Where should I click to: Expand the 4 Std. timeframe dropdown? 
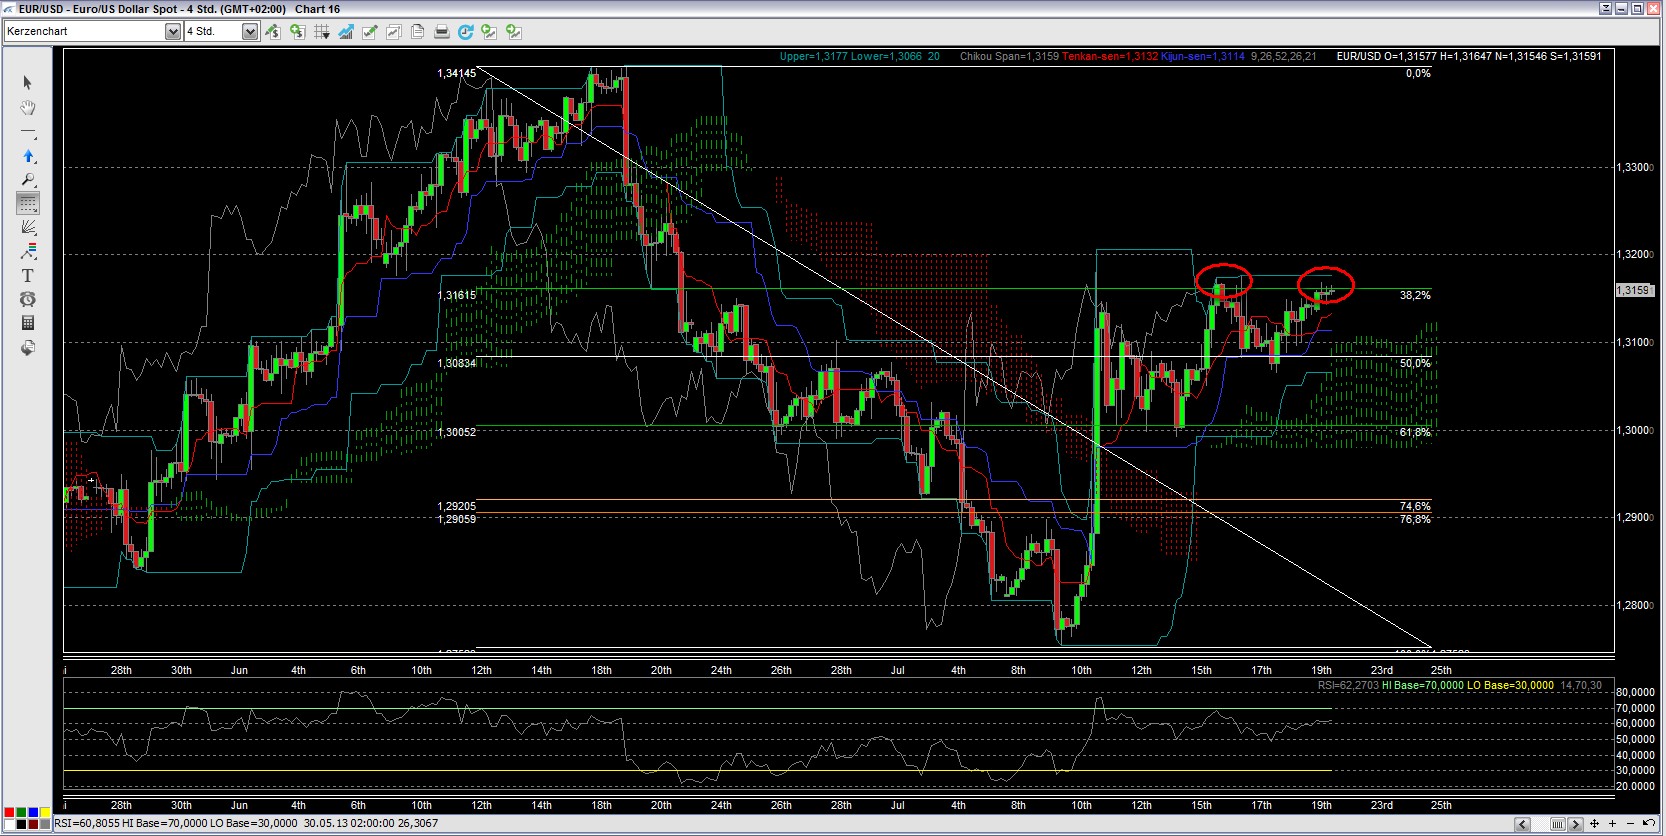click(249, 32)
